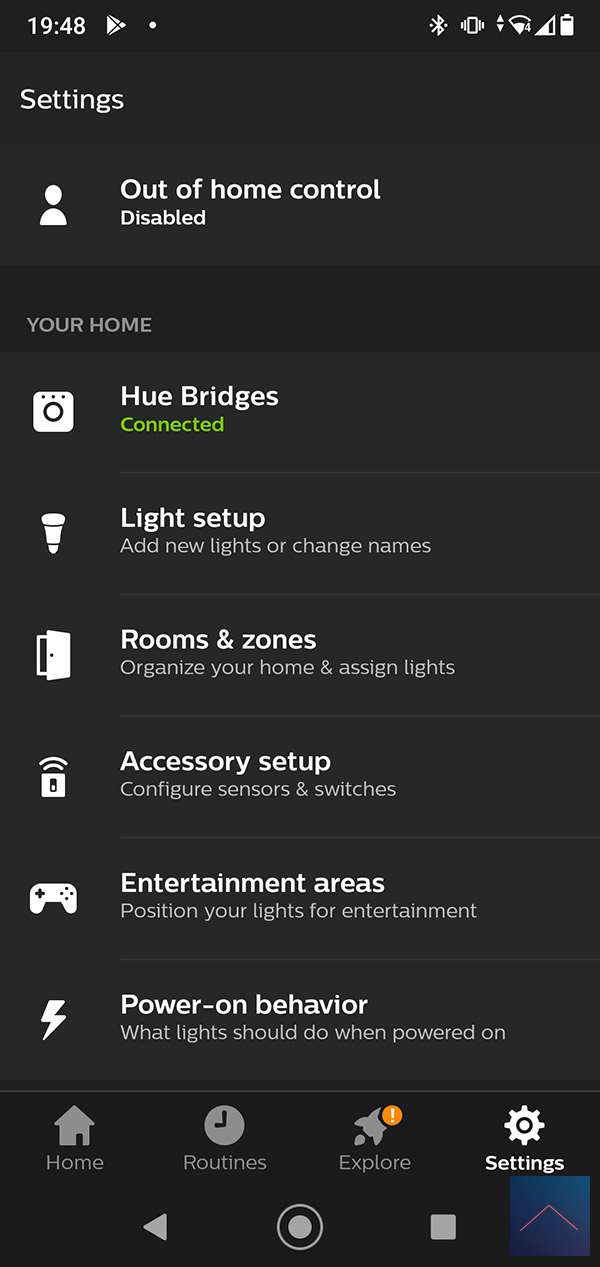
Task: Select the Settings tab
Action: click(524, 1139)
